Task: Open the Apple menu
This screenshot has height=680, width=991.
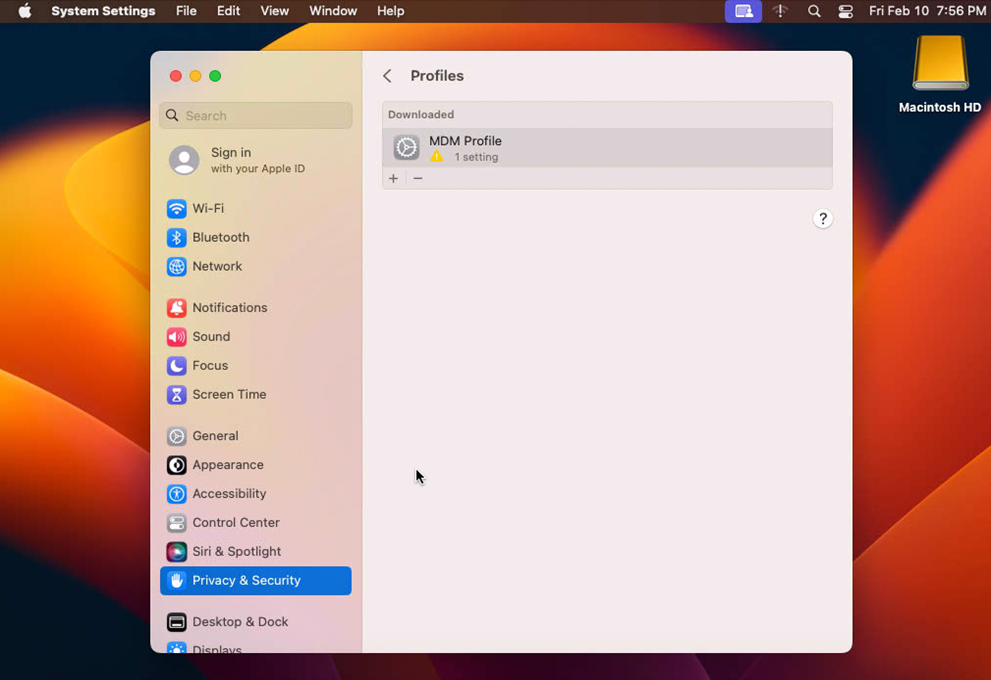Action: pos(25,11)
